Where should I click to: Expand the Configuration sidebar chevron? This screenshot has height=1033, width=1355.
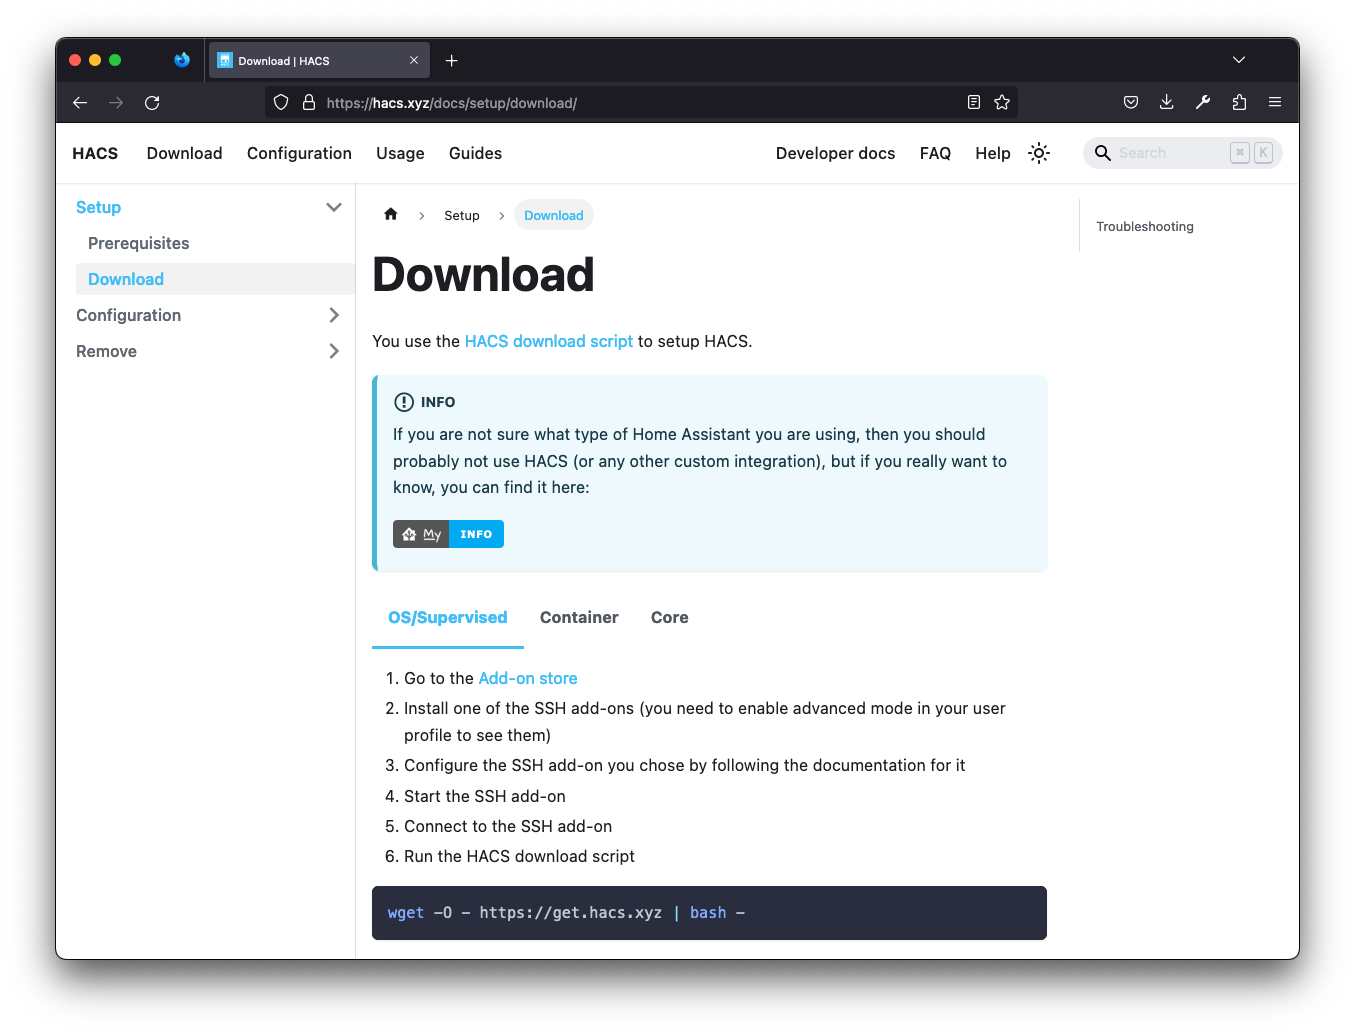click(334, 315)
